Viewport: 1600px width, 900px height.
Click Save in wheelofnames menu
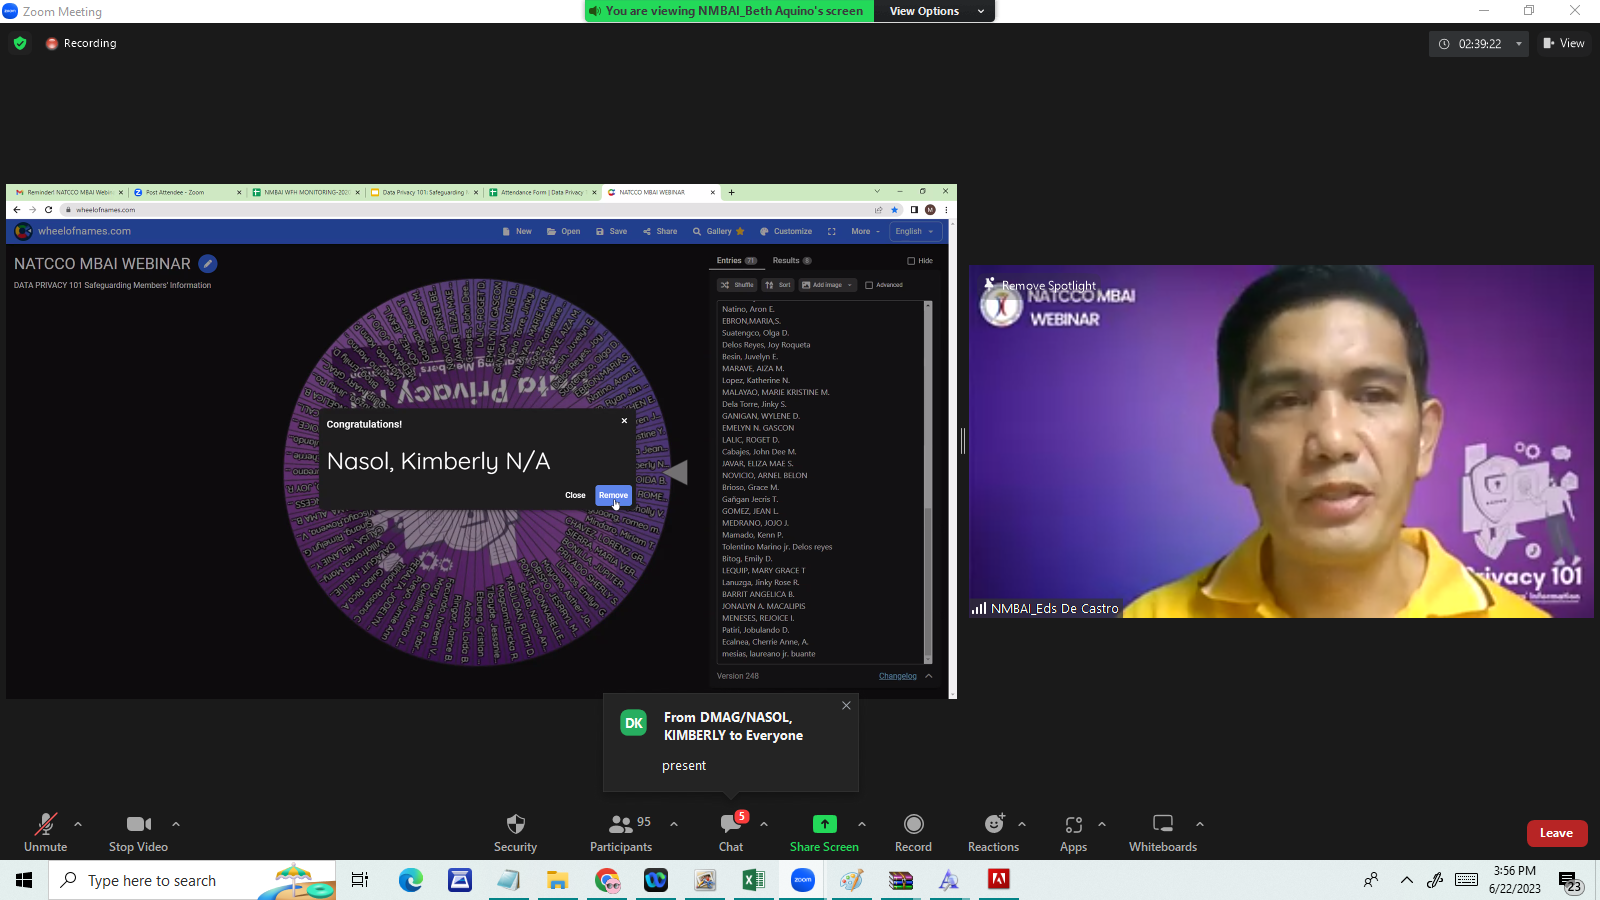pyautogui.click(x=612, y=231)
